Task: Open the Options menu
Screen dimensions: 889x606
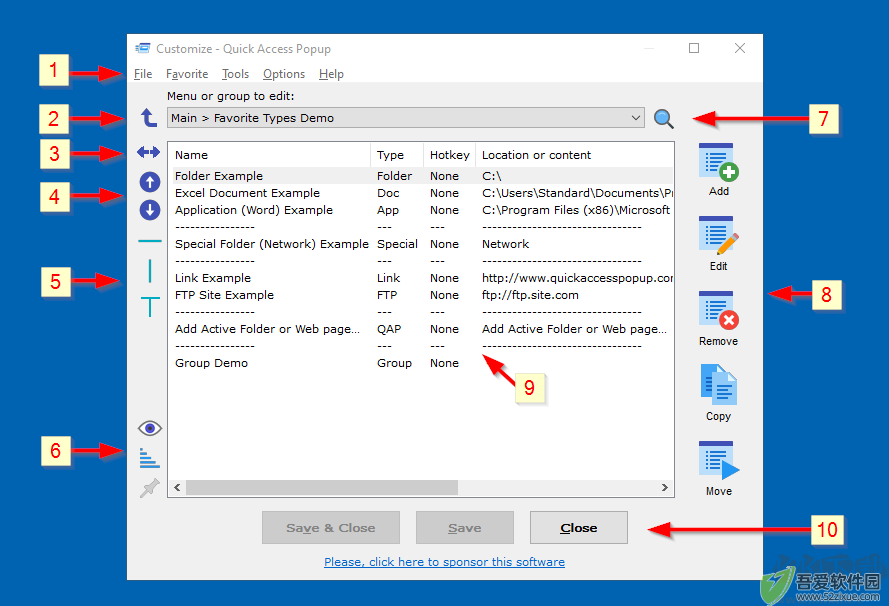Action: click(283, 74)
